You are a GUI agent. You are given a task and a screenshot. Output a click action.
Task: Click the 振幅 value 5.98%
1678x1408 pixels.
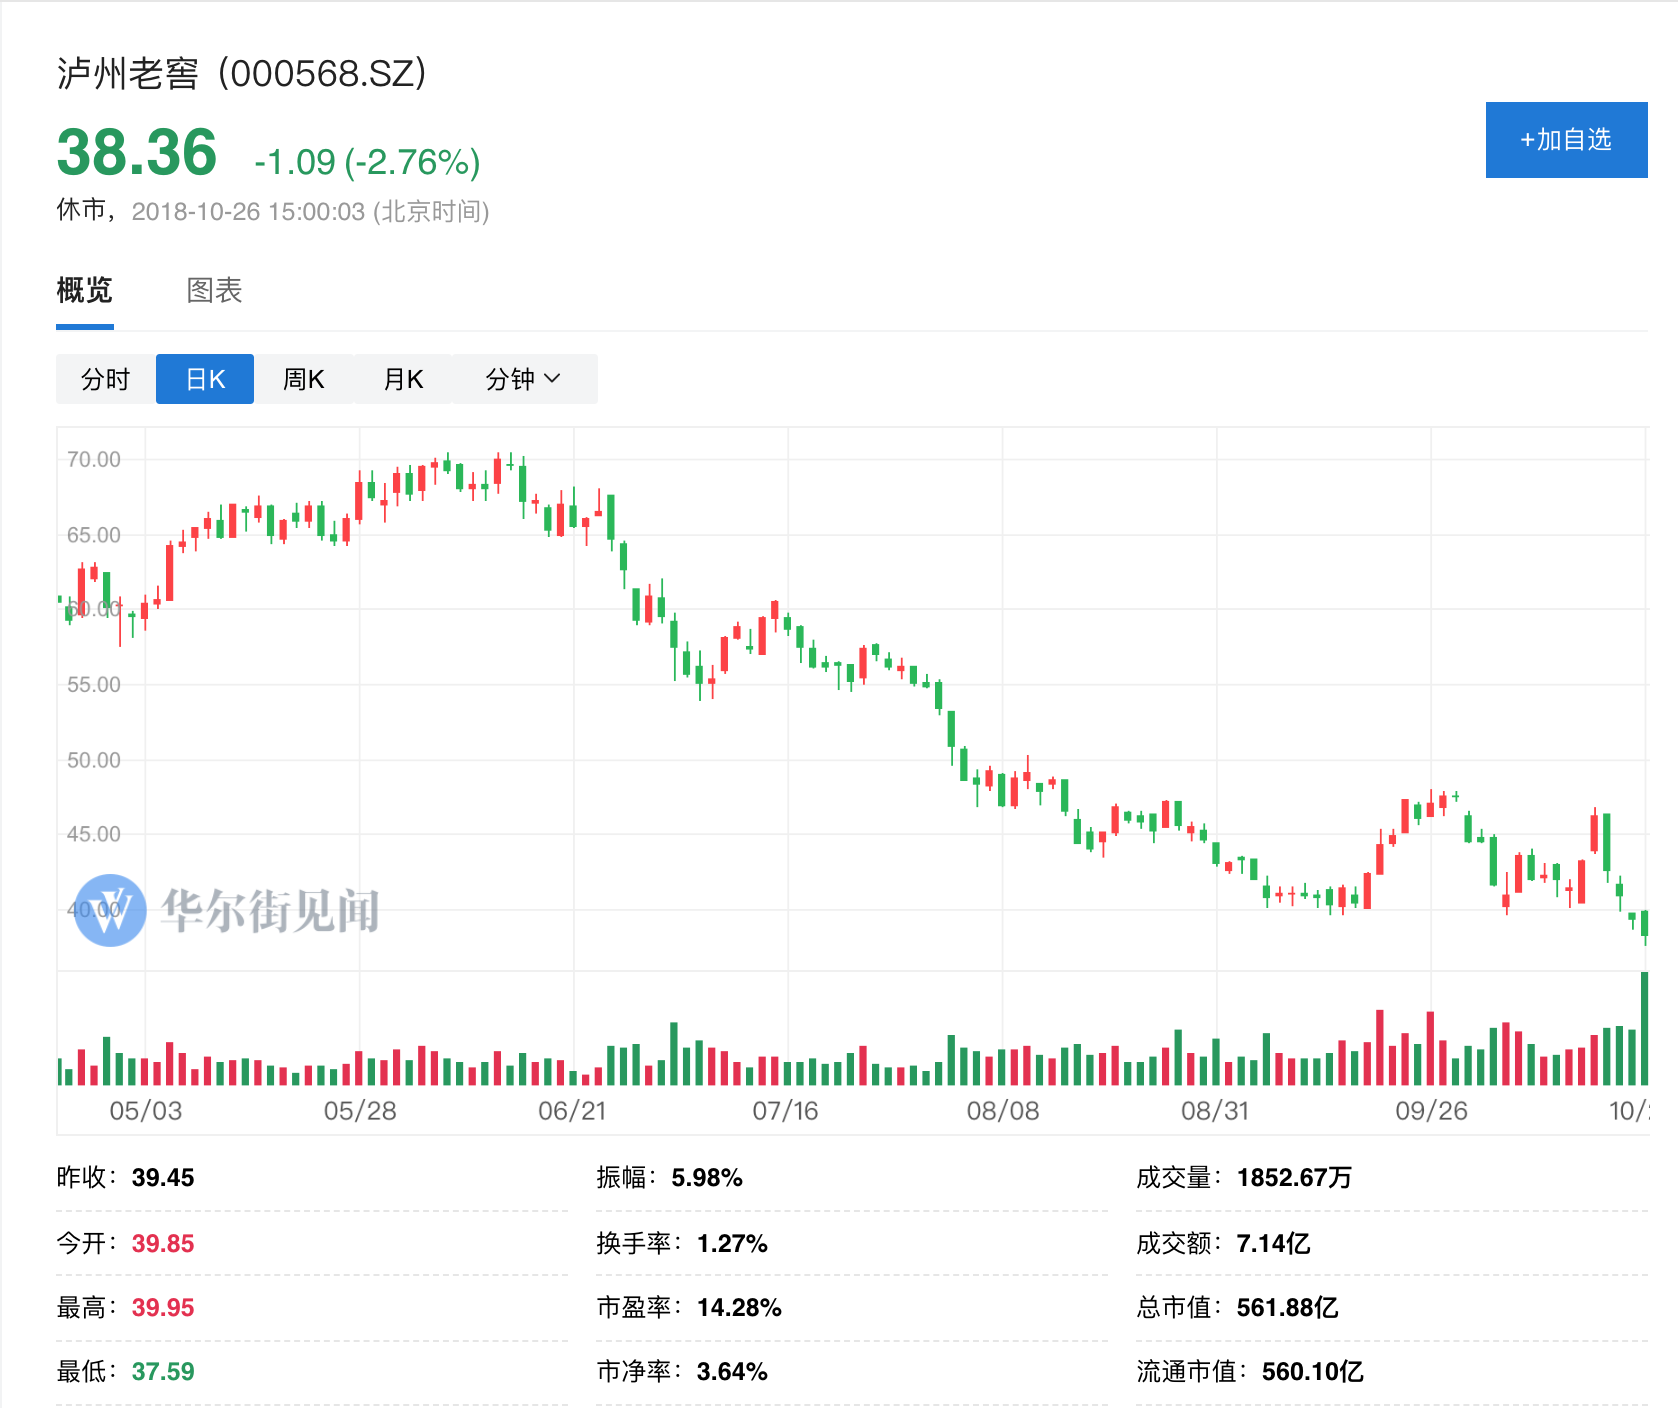point(707,1178)
